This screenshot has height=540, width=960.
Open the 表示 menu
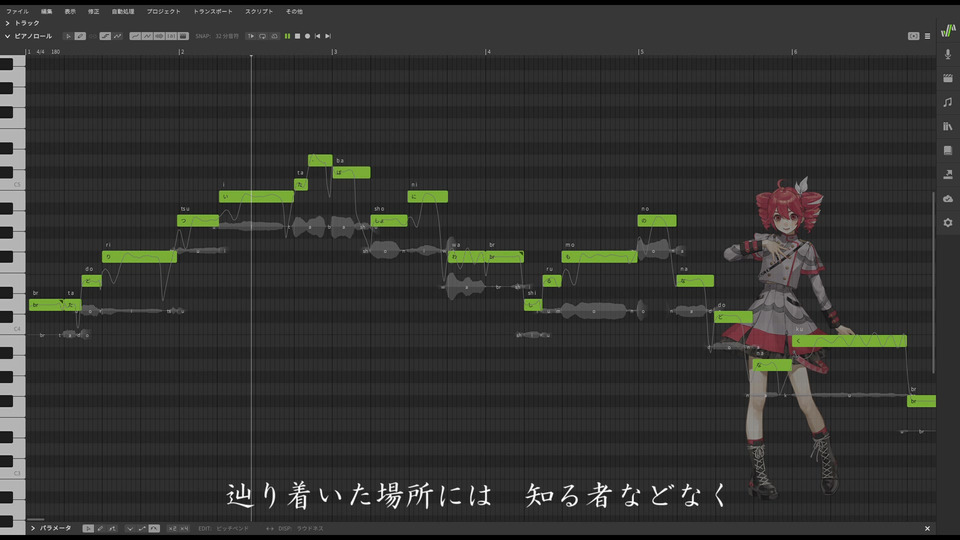point(70,11)
